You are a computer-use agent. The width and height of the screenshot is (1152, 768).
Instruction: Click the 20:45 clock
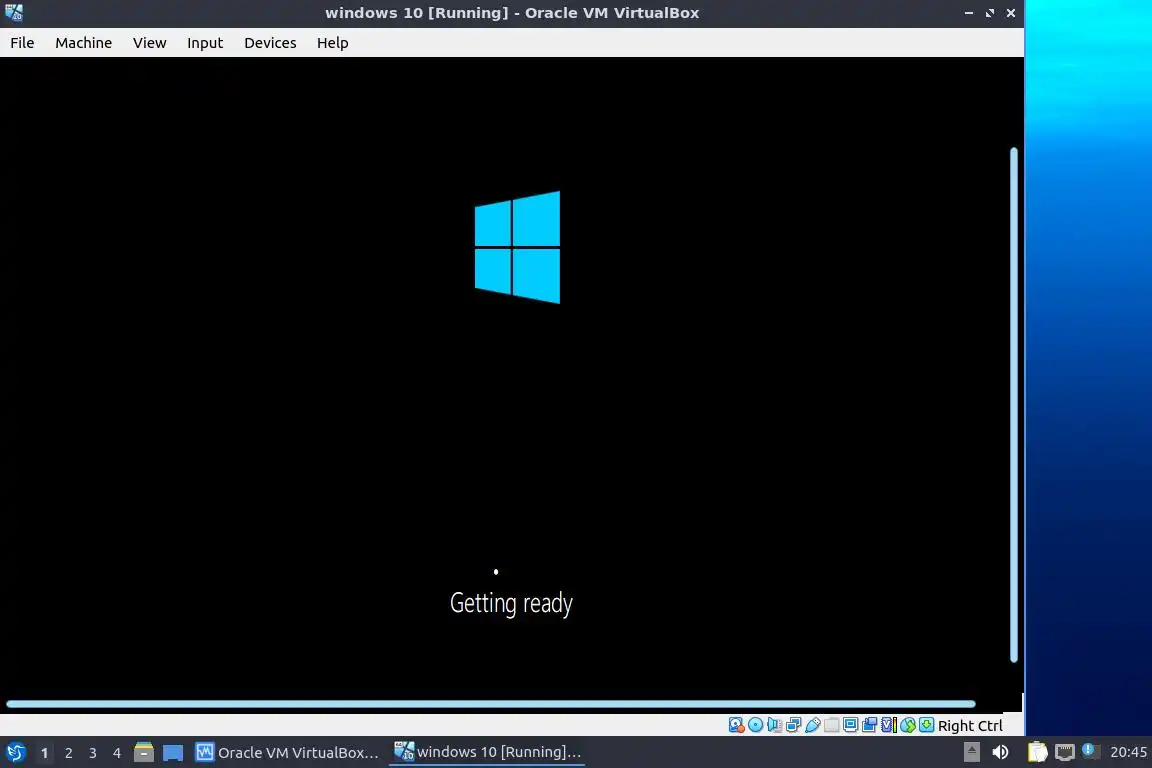(1128, 752)
